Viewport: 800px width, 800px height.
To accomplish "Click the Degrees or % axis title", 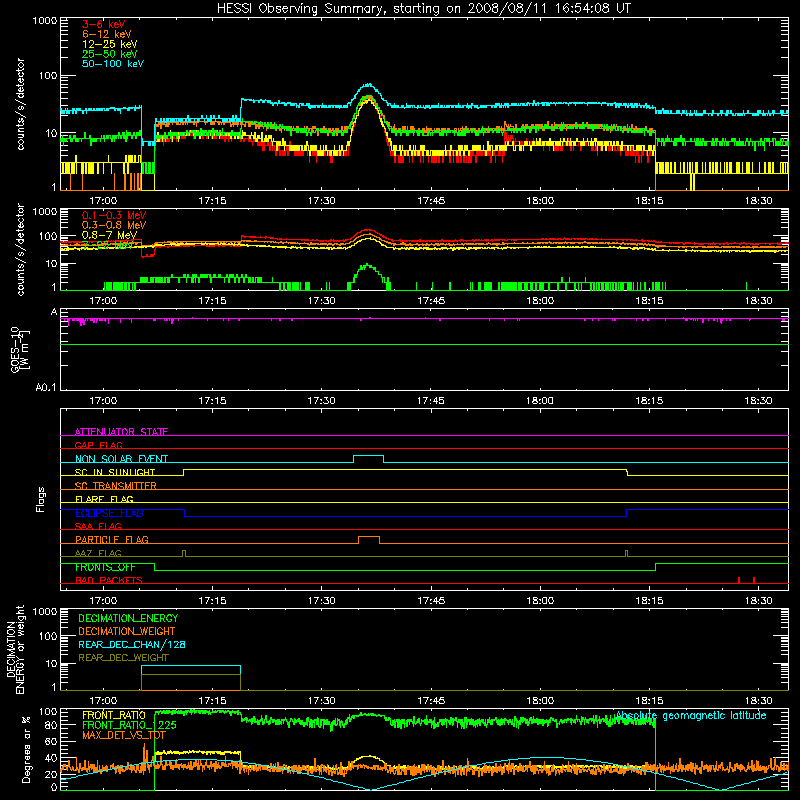I will [26, 749].
